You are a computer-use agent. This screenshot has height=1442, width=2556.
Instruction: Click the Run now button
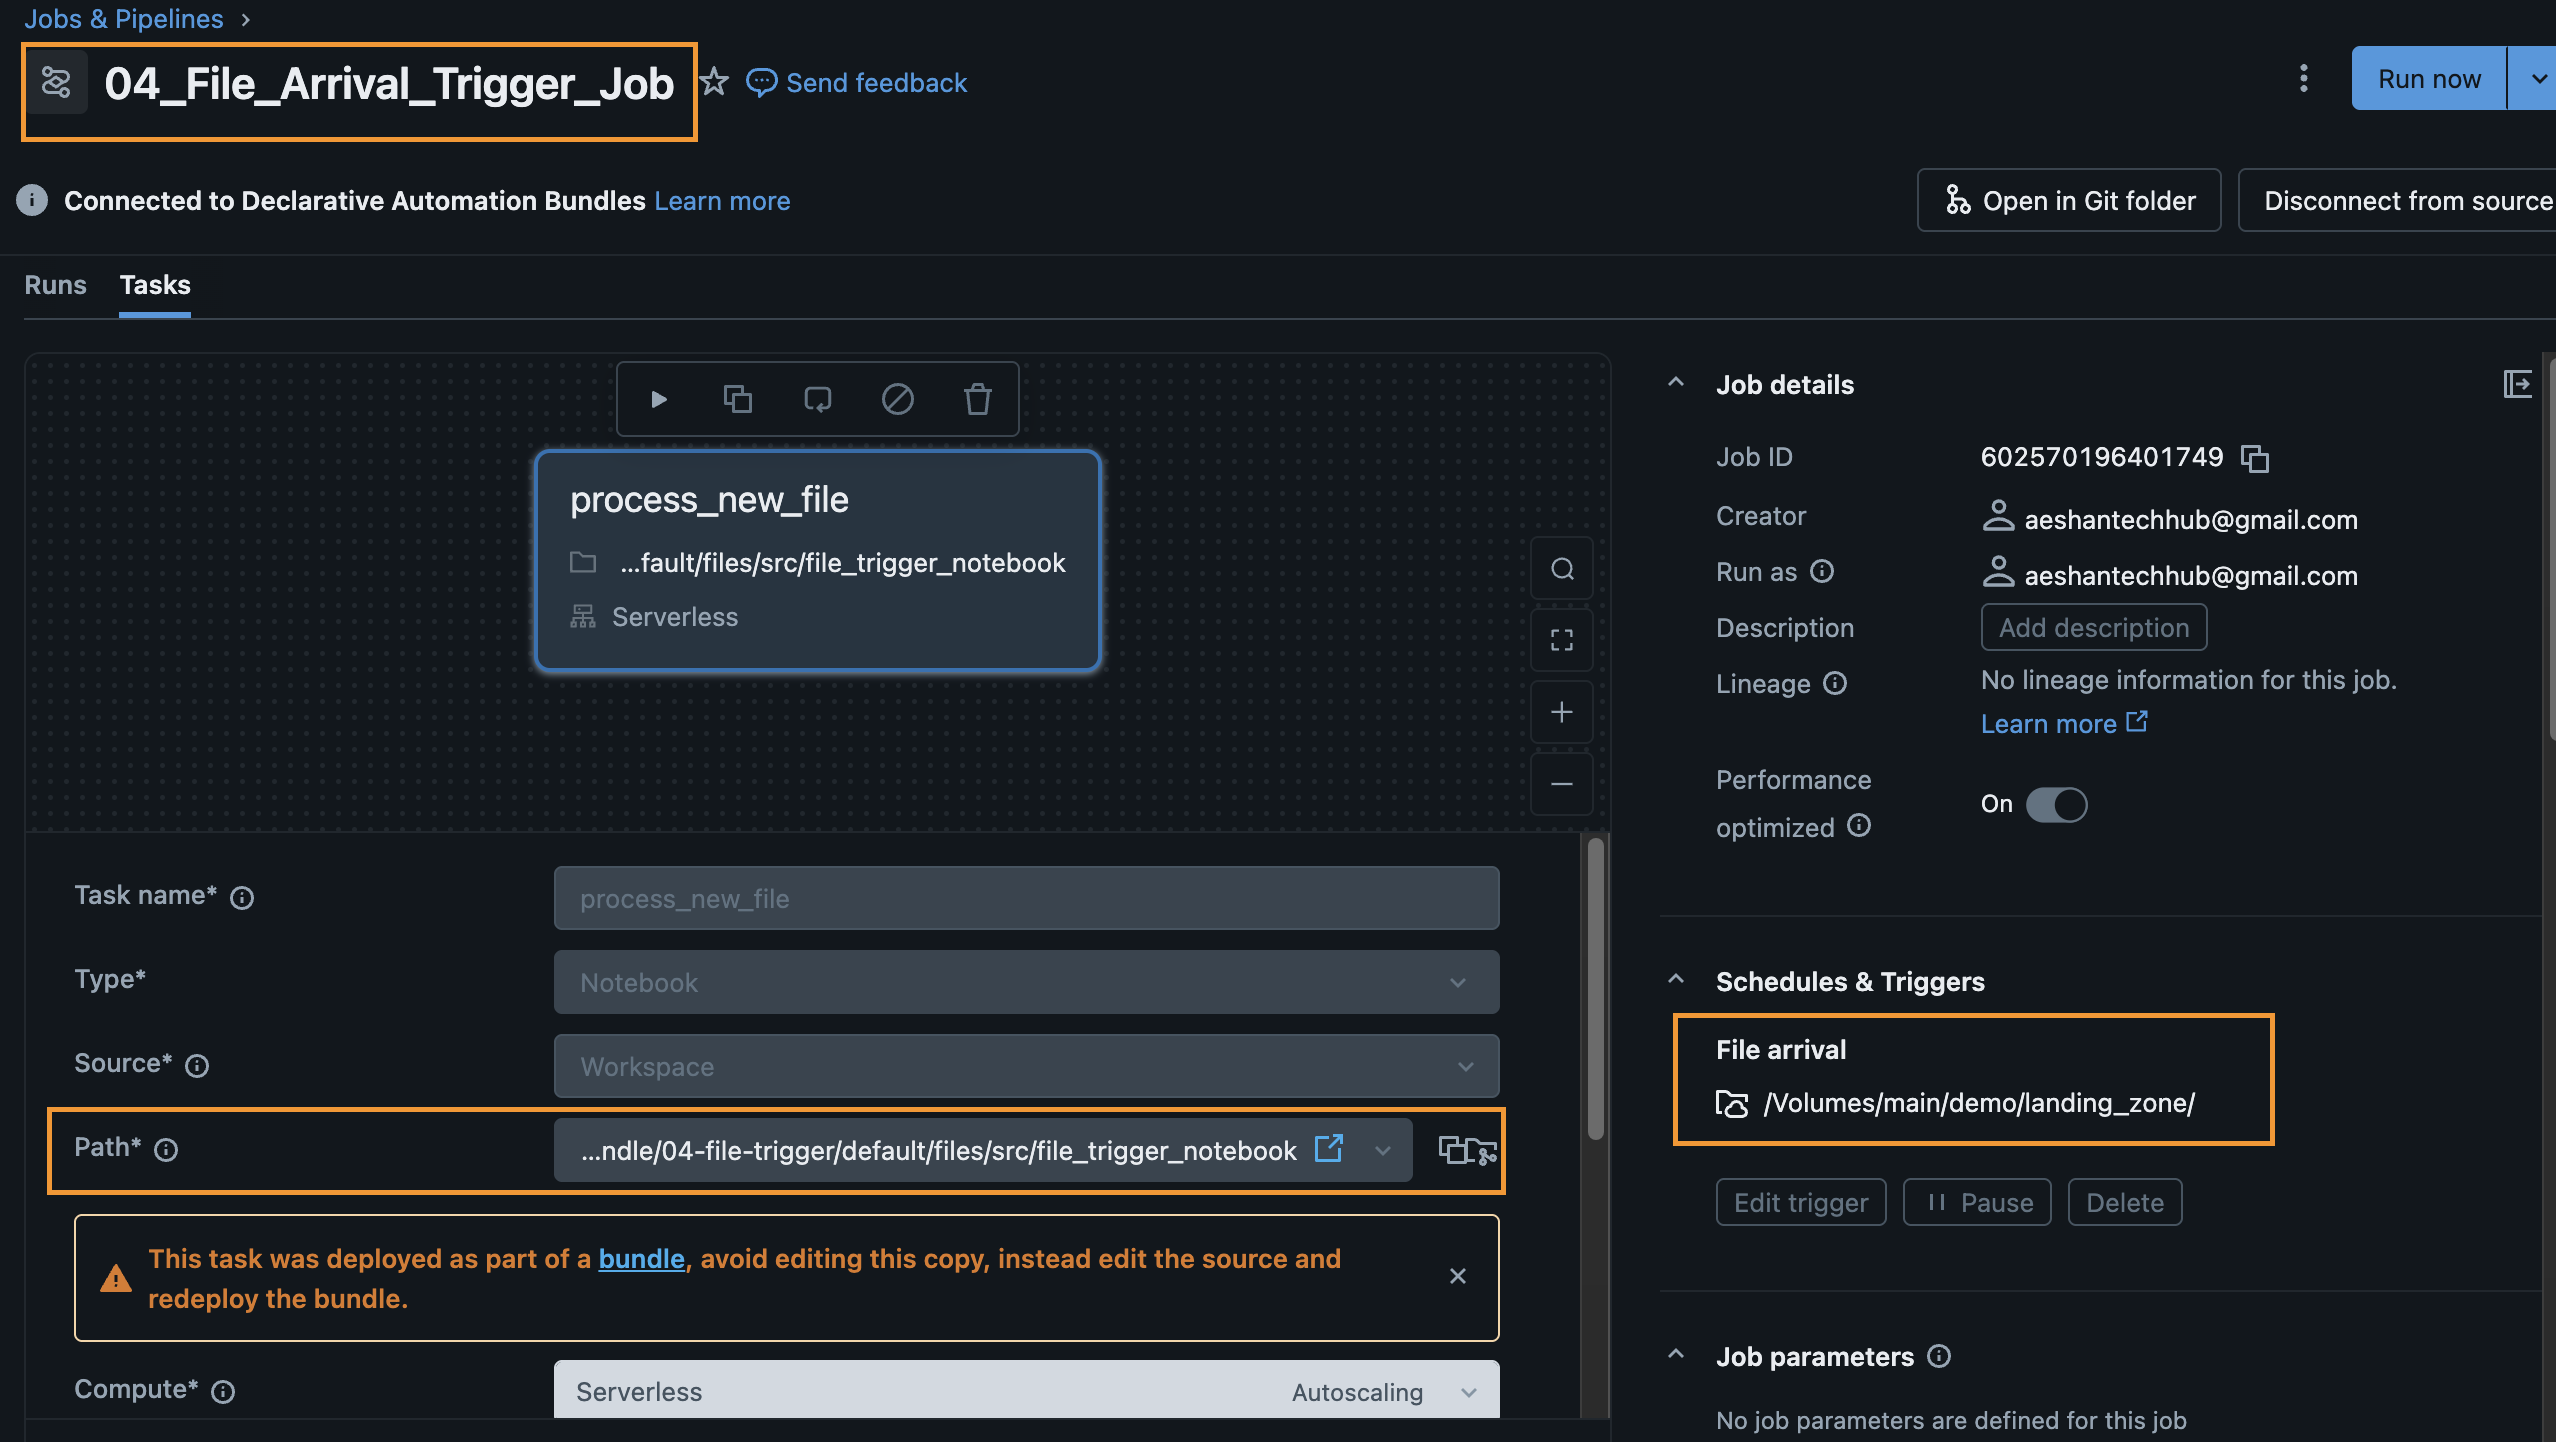pos(2429,79)
